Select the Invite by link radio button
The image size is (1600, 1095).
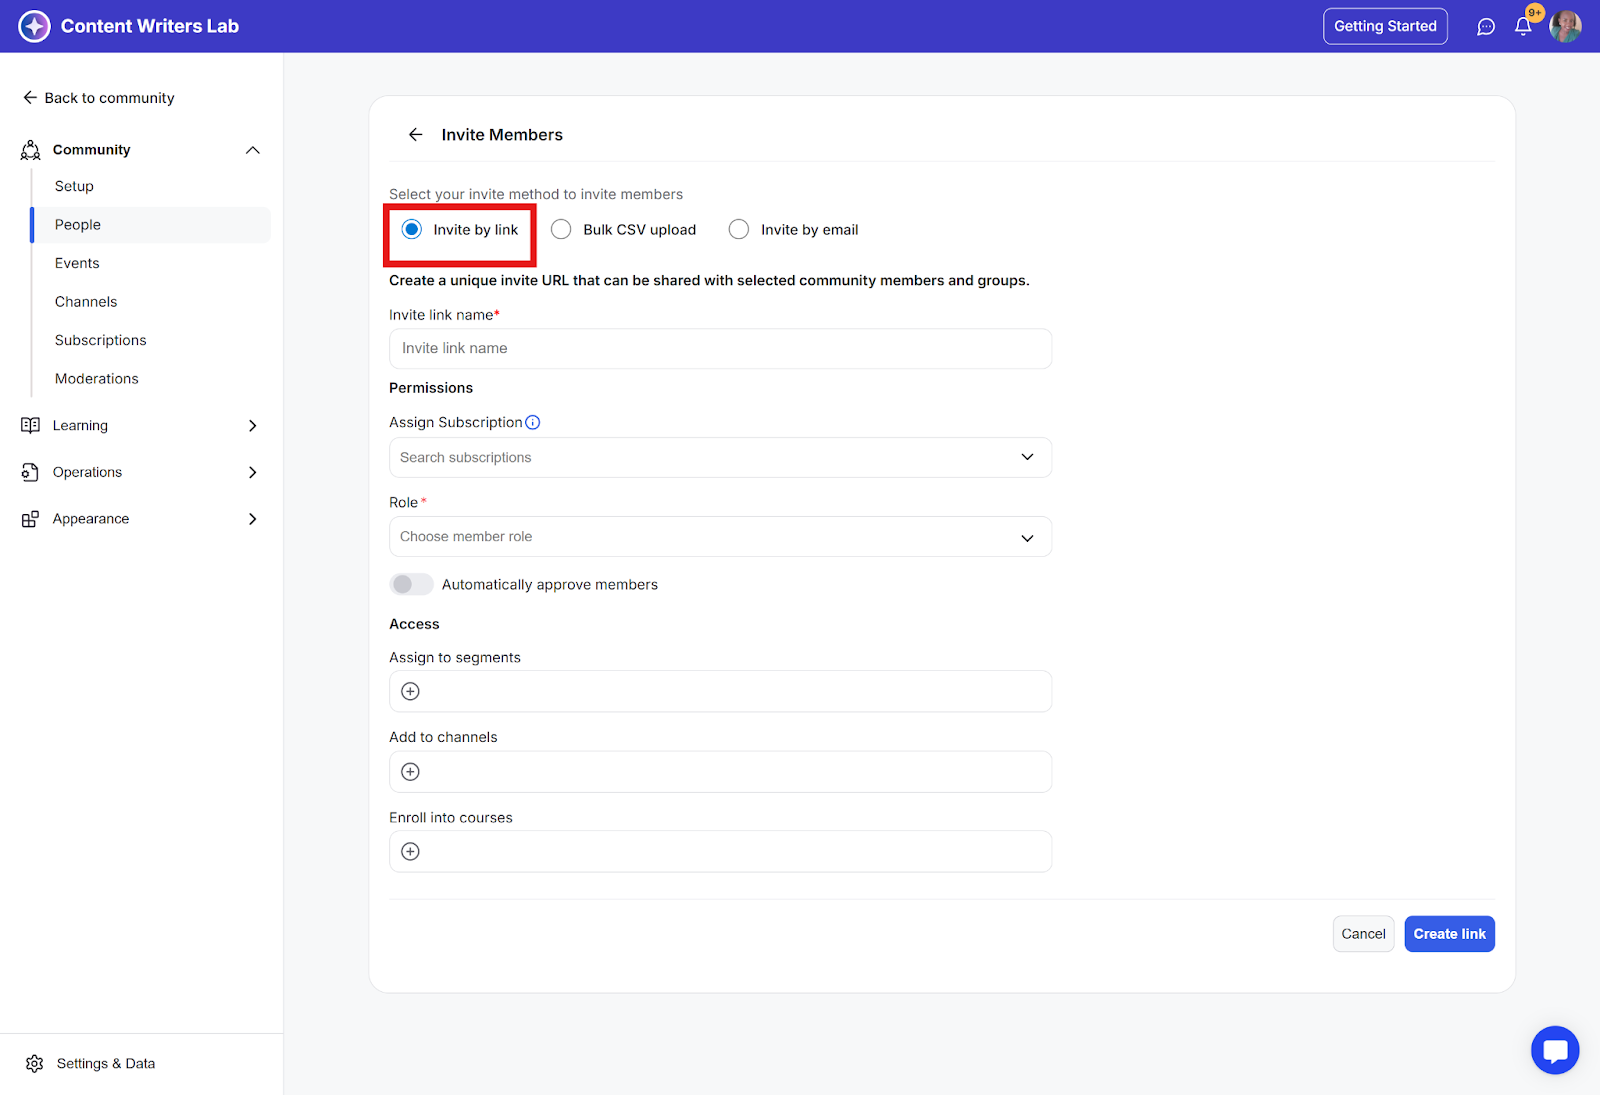click(412, 230)
